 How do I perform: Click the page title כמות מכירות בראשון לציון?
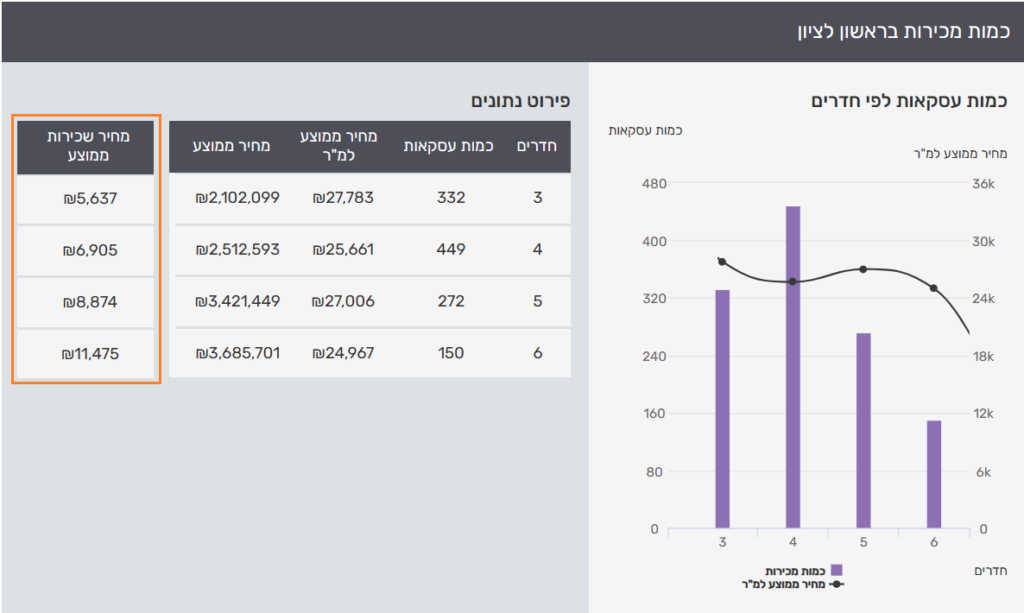(x=903, y=31)
